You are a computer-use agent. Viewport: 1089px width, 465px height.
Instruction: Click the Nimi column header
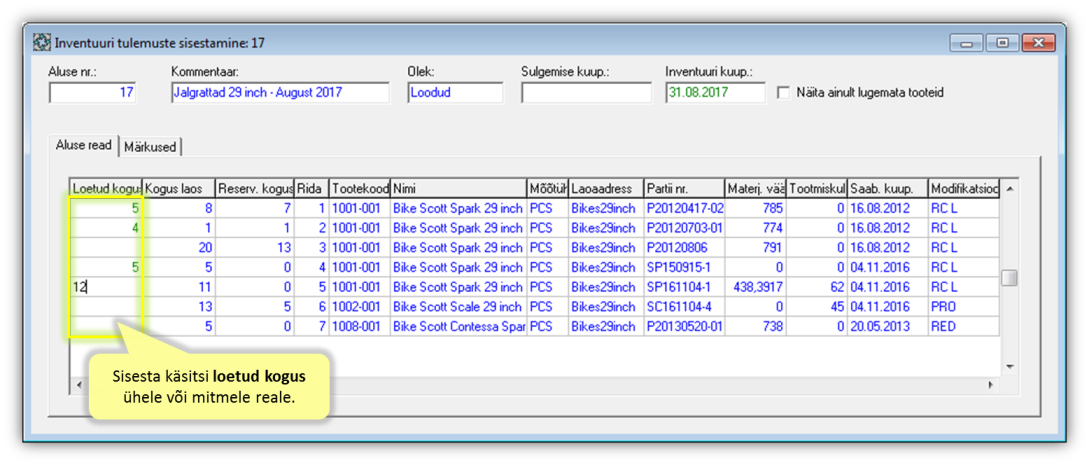tap(458, 187)
